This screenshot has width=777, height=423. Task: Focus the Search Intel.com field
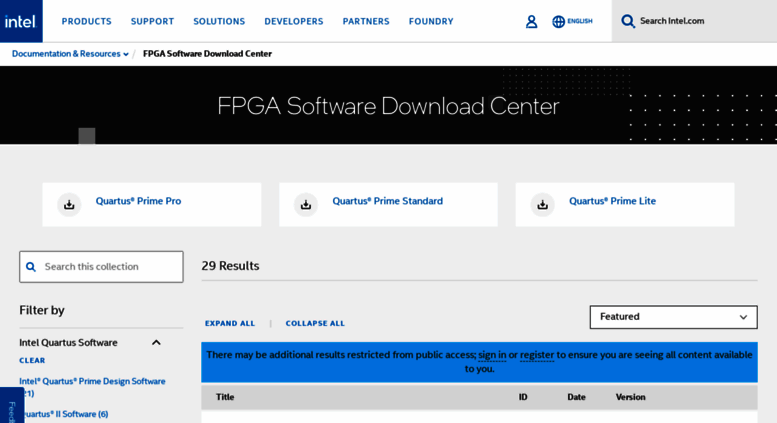(x=694, y=21)
